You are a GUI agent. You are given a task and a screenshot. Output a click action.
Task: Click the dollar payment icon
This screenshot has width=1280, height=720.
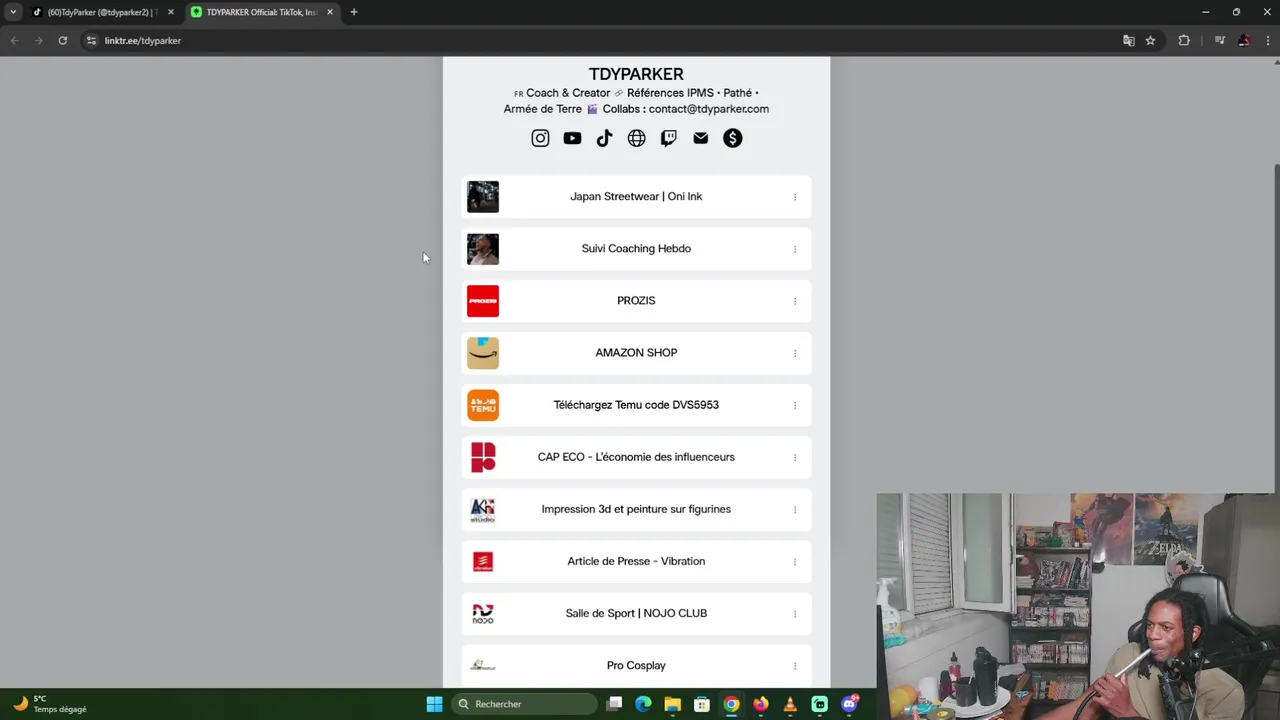(x=733, y=138)
